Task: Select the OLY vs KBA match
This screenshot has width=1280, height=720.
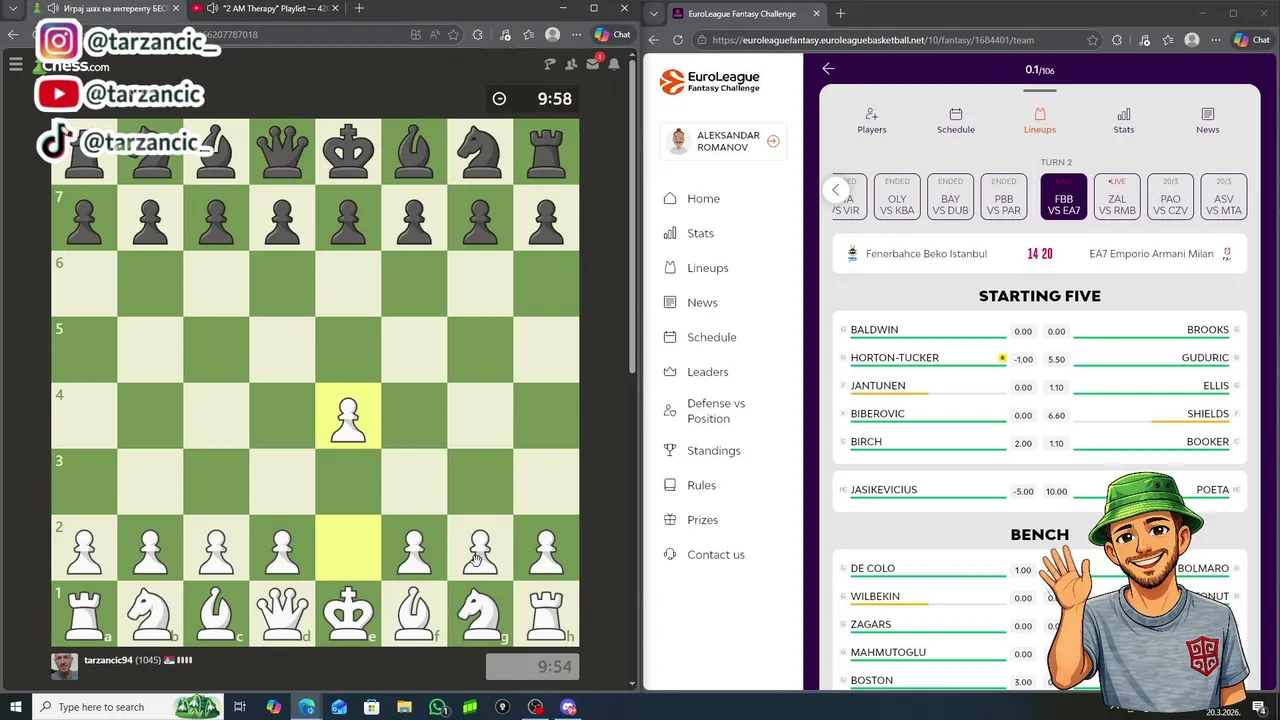Action: pos(897,196)
